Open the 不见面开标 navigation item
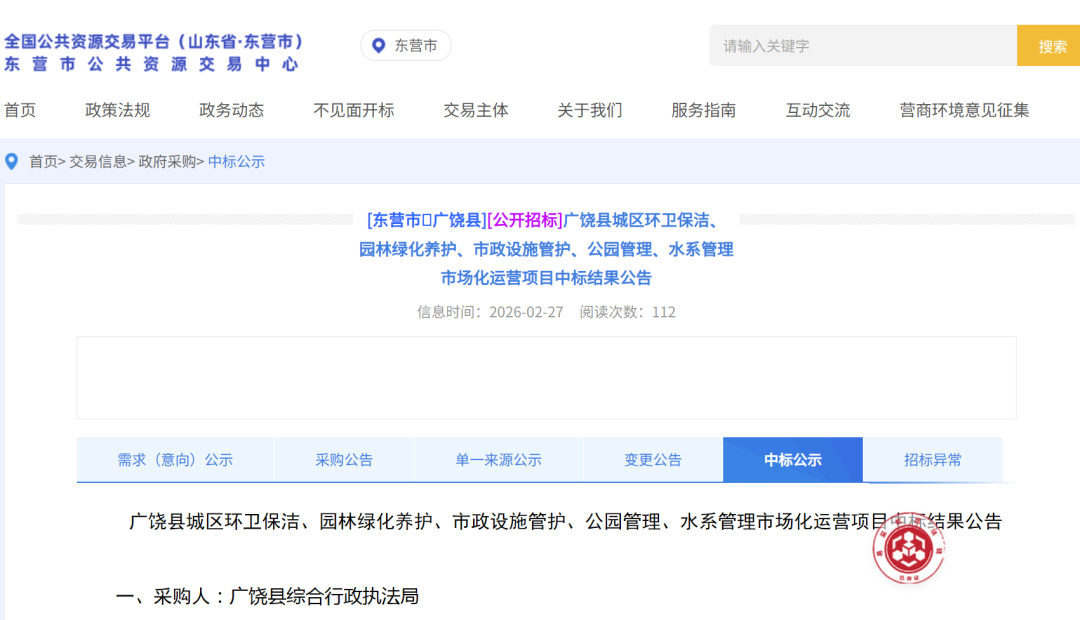This screenshot has height=620, width=1080. click(x=354, y=110)
